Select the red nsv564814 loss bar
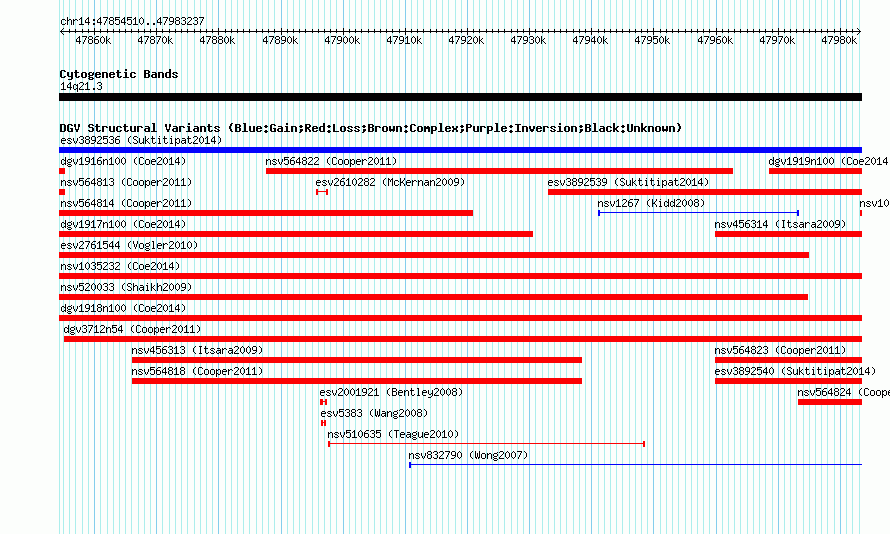890x534 pixels. click(266, 213)
